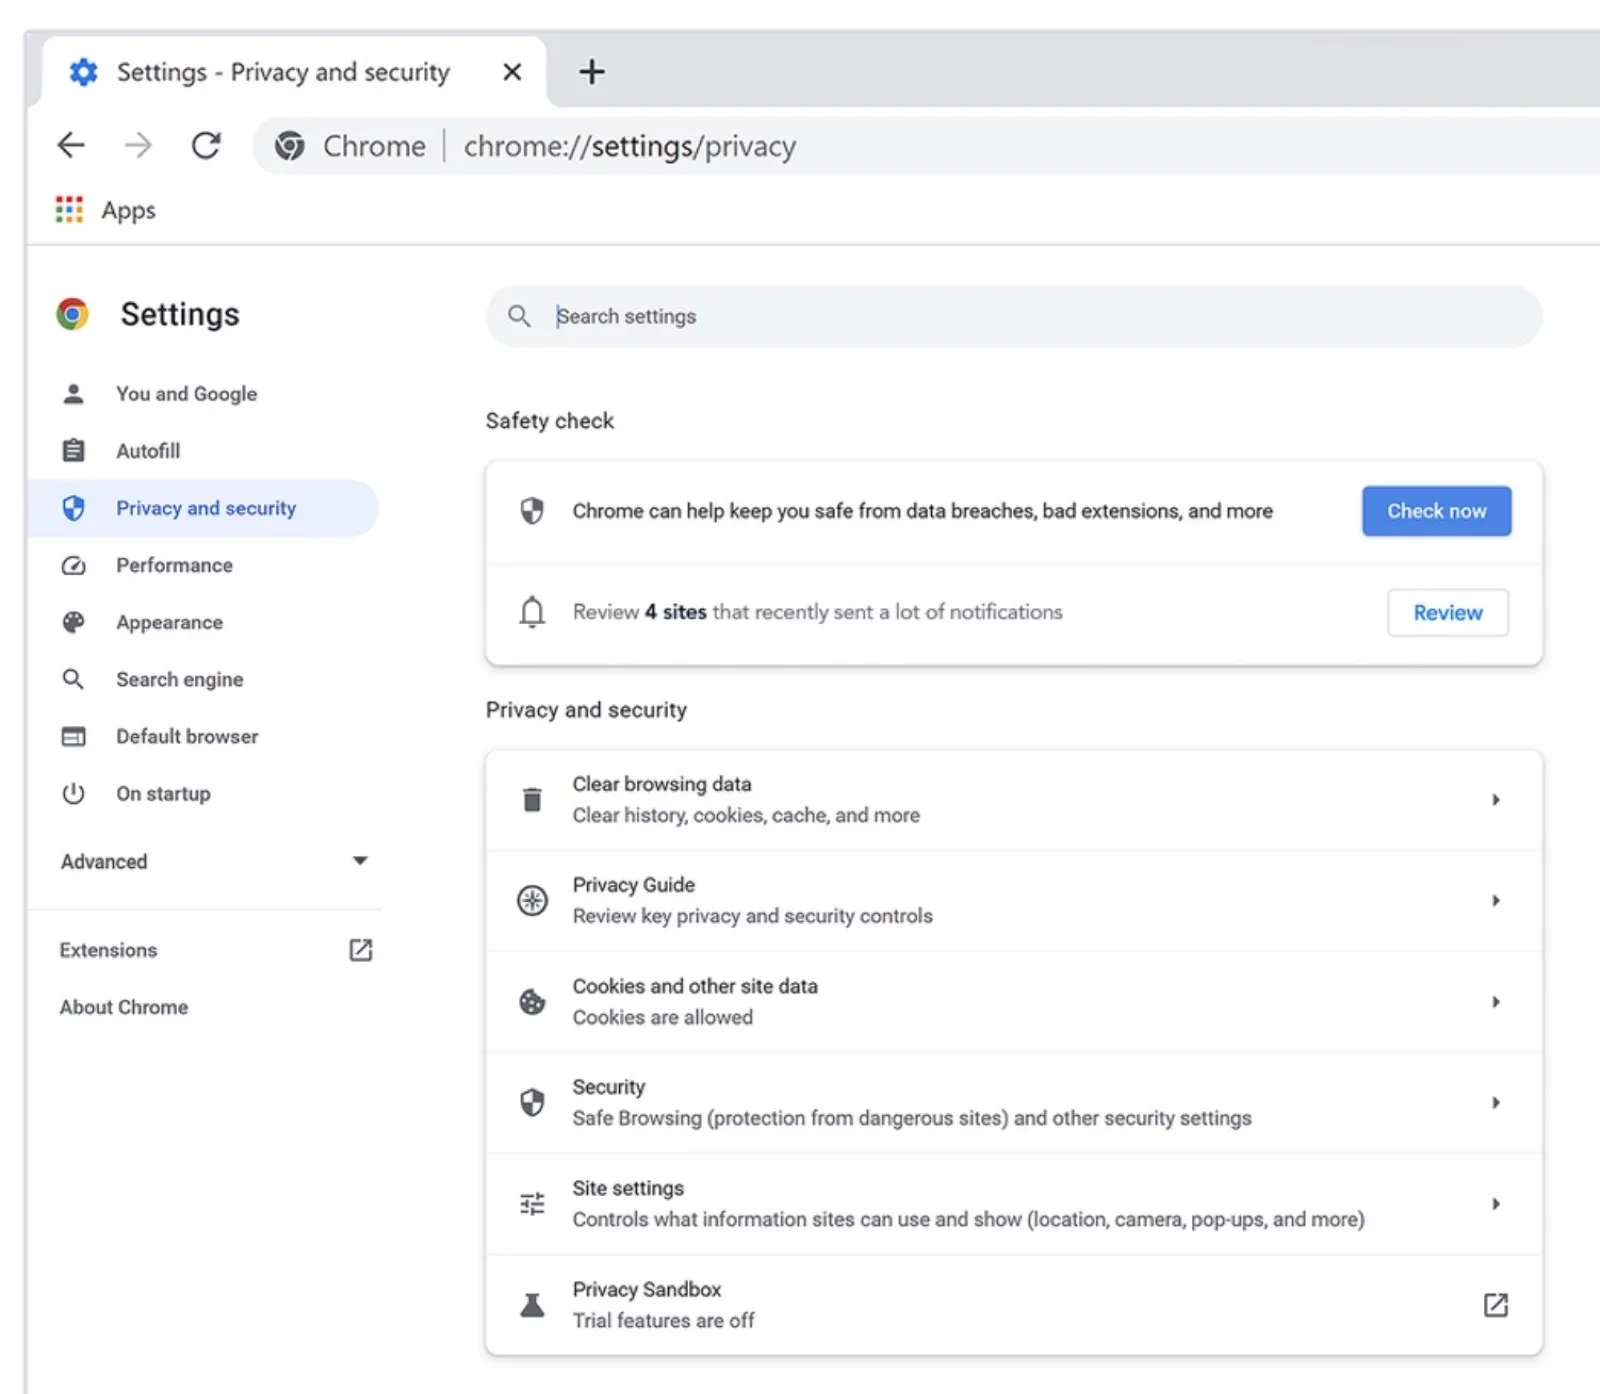Select the You and Google profile icon
Image resolution: width=1600 pixels, height=1394 pixels.
click(73, 393)
